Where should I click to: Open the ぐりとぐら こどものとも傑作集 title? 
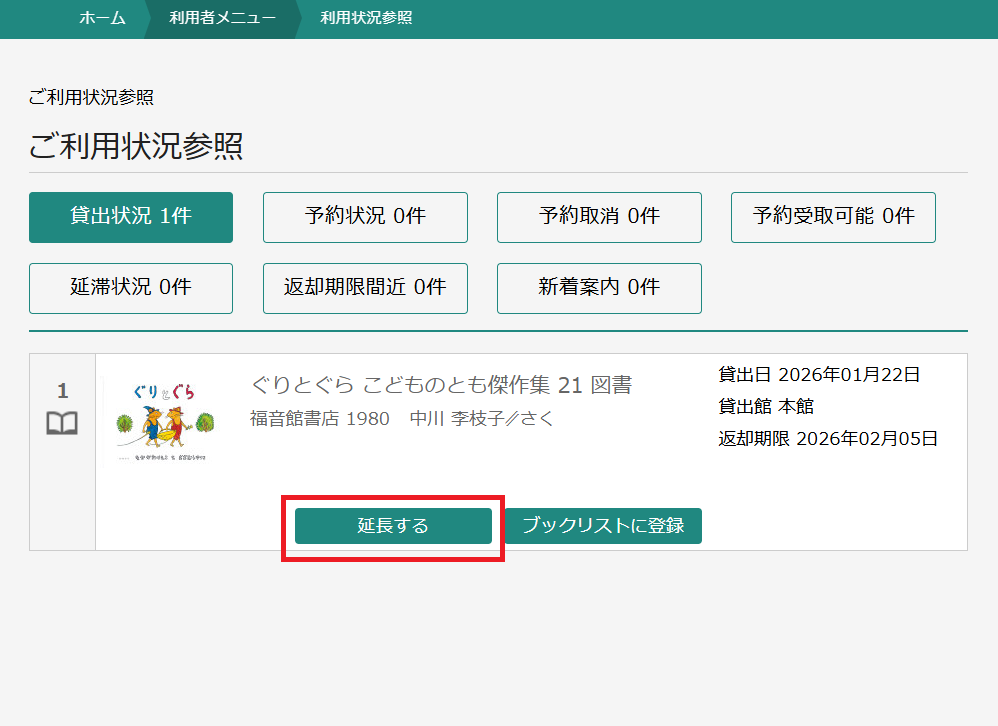[x=440, y=385]
